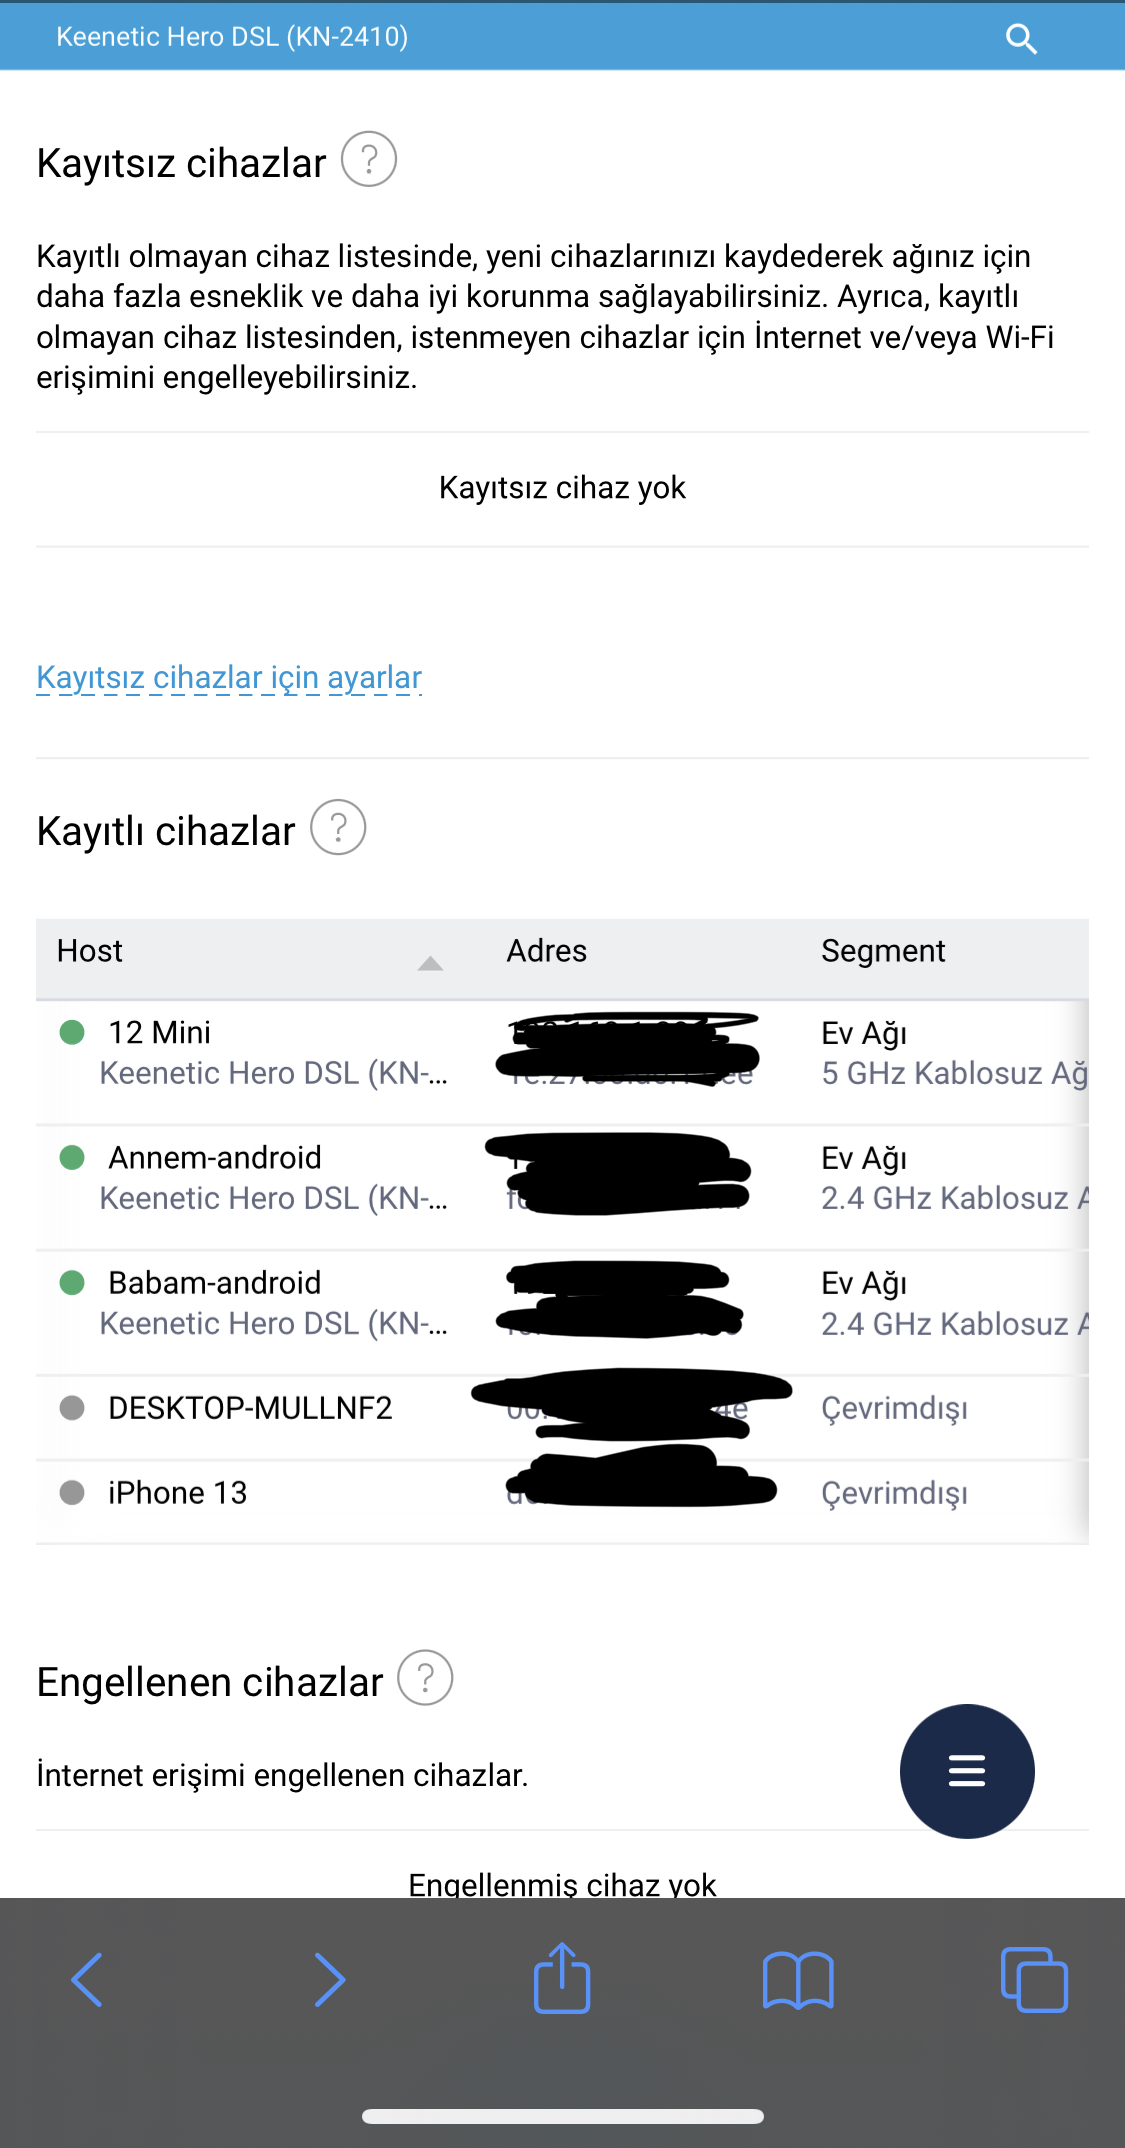Show help for Engellenen cihazlar
1125x2148 pixels.
(425, 1678)
